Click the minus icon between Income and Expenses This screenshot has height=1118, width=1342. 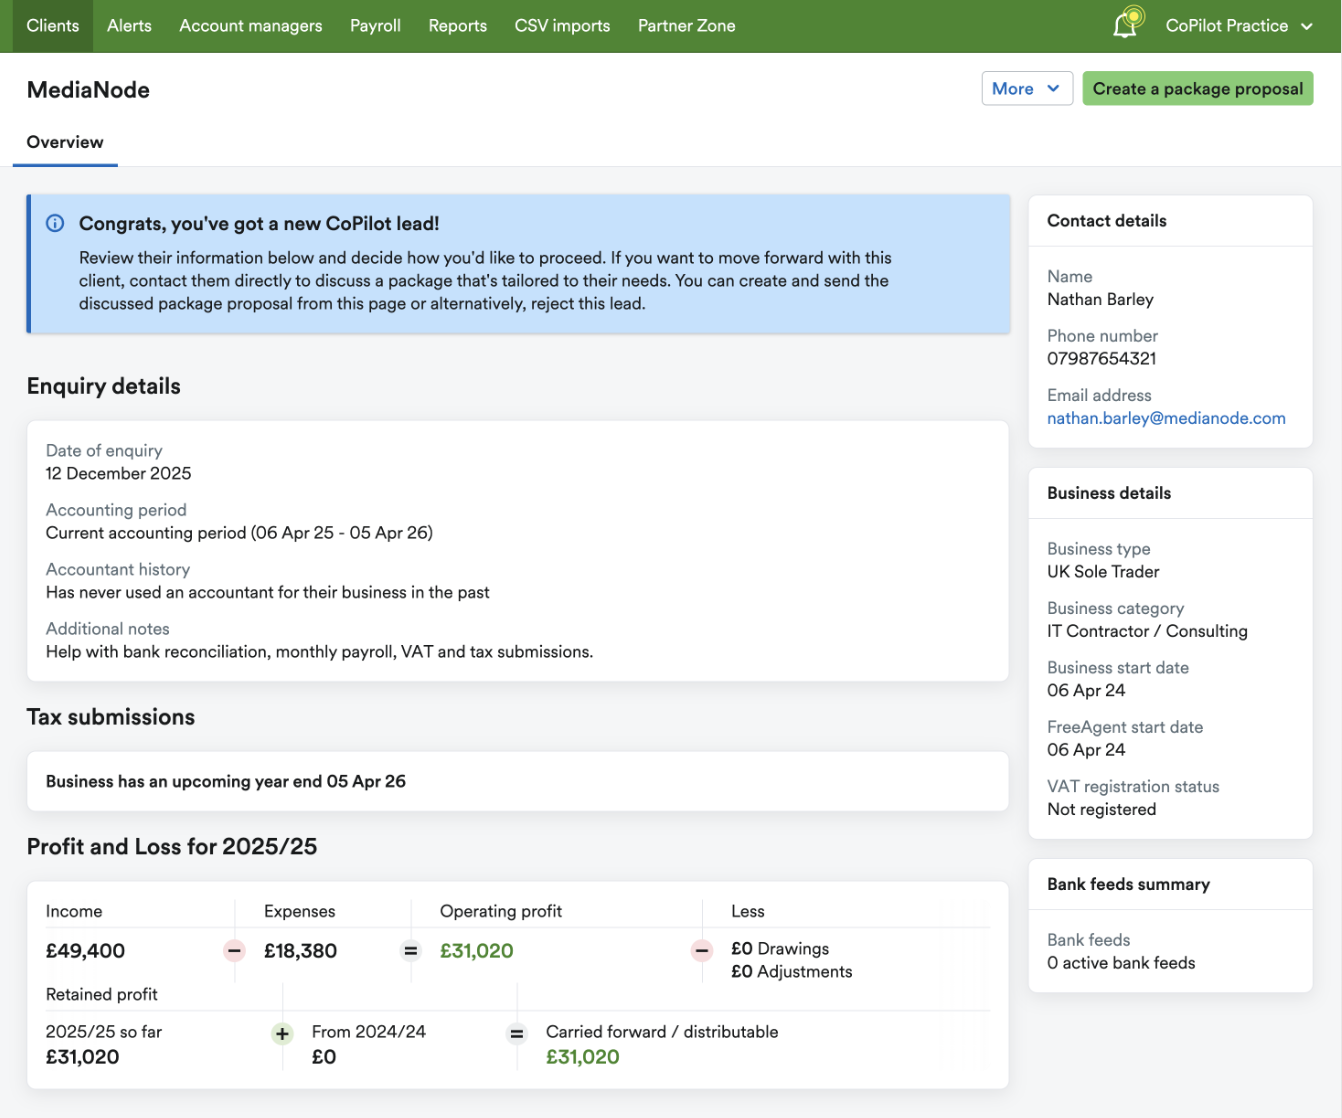point(234,950)
